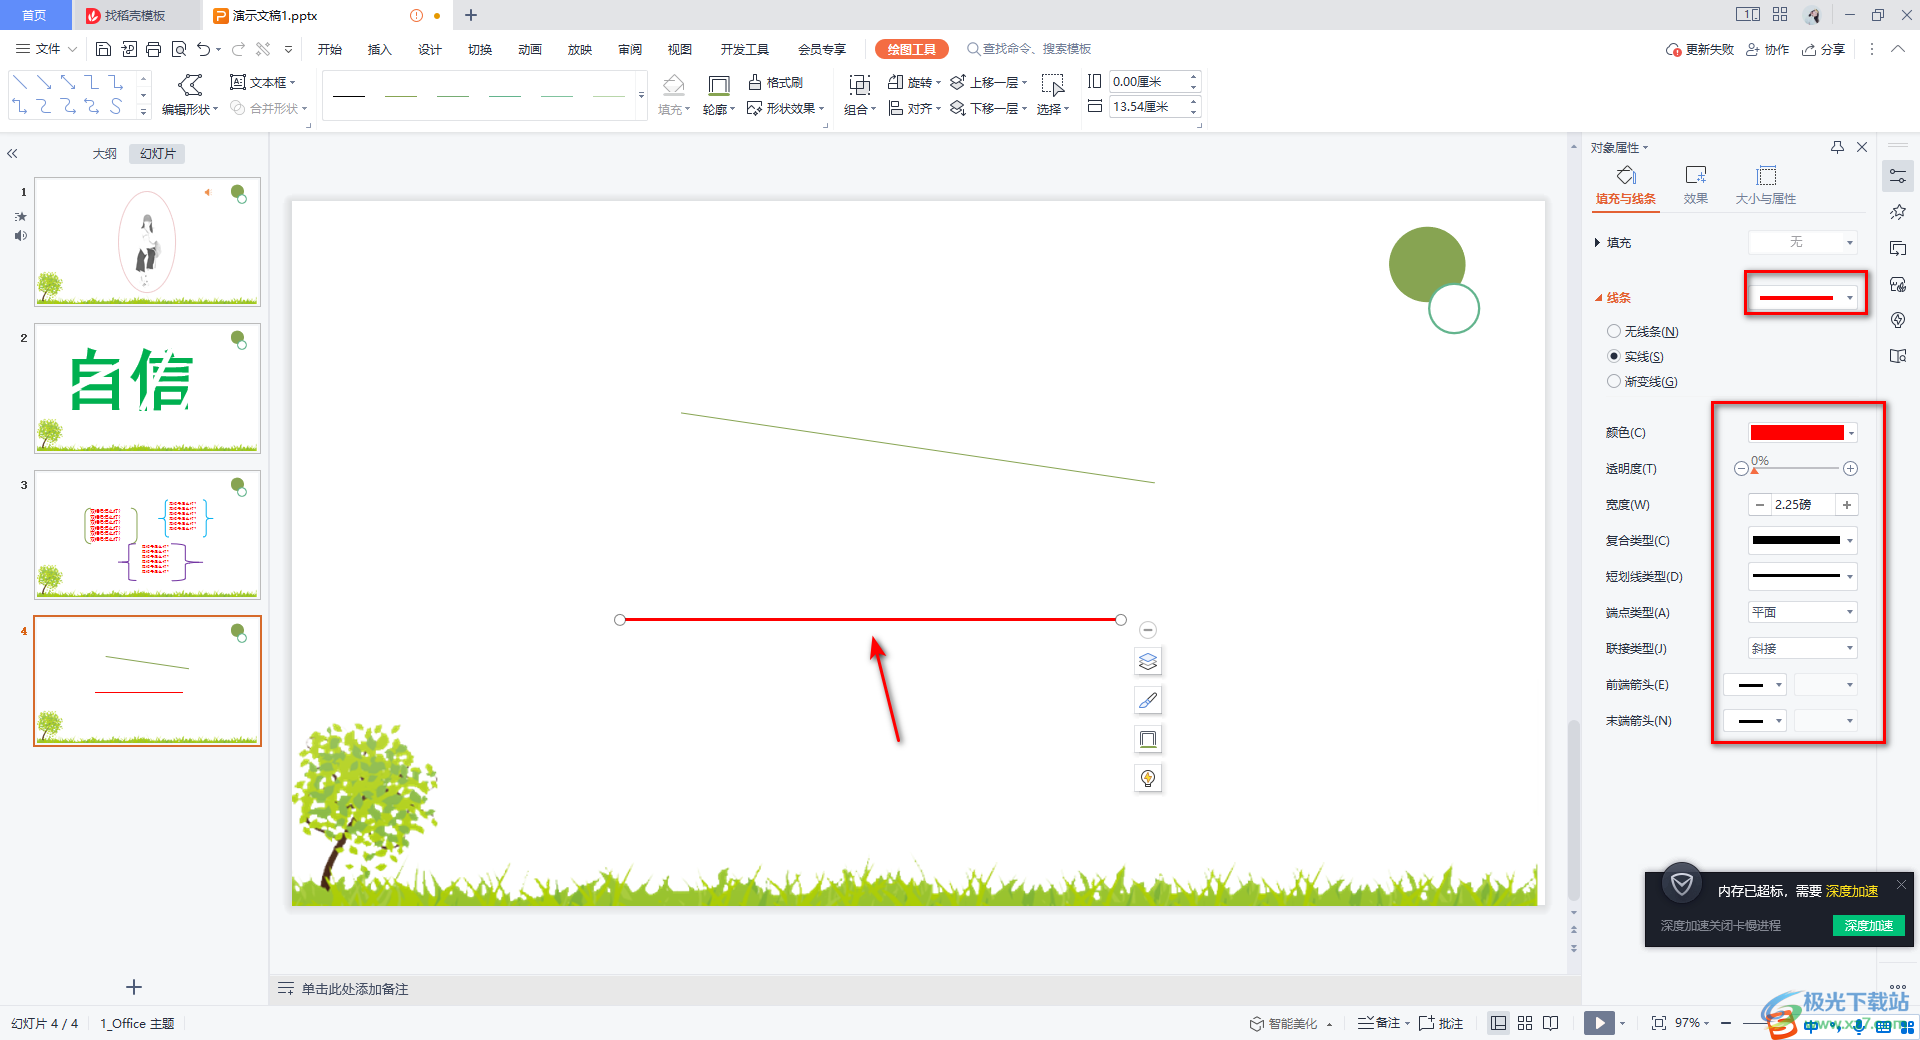Switch to slide sorter view icon

[1525, 1023]
